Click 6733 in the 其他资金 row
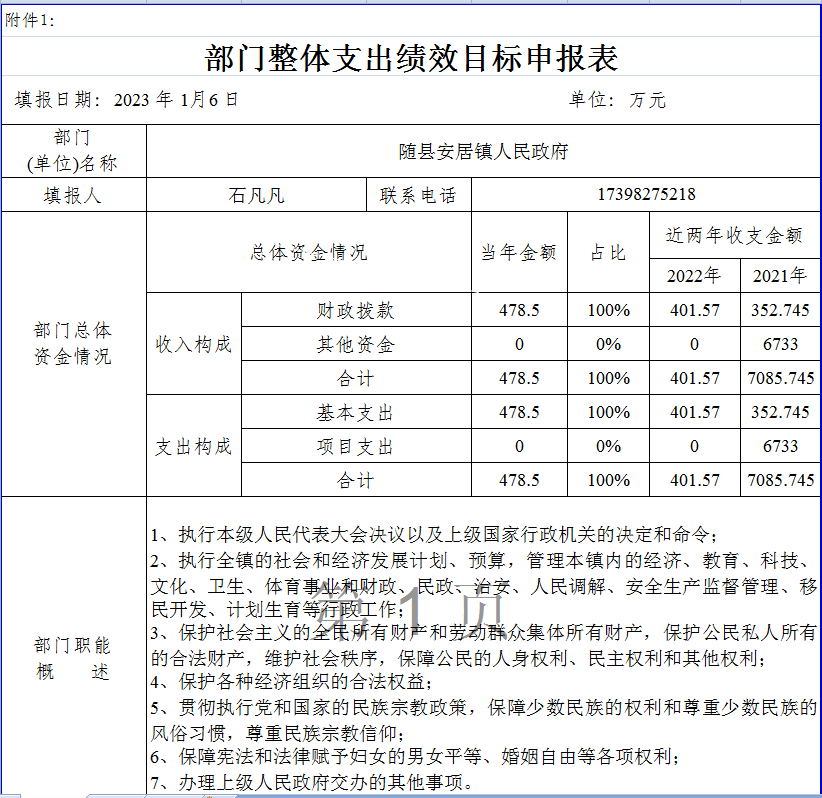822x798 pixels. tap(780, 344)
